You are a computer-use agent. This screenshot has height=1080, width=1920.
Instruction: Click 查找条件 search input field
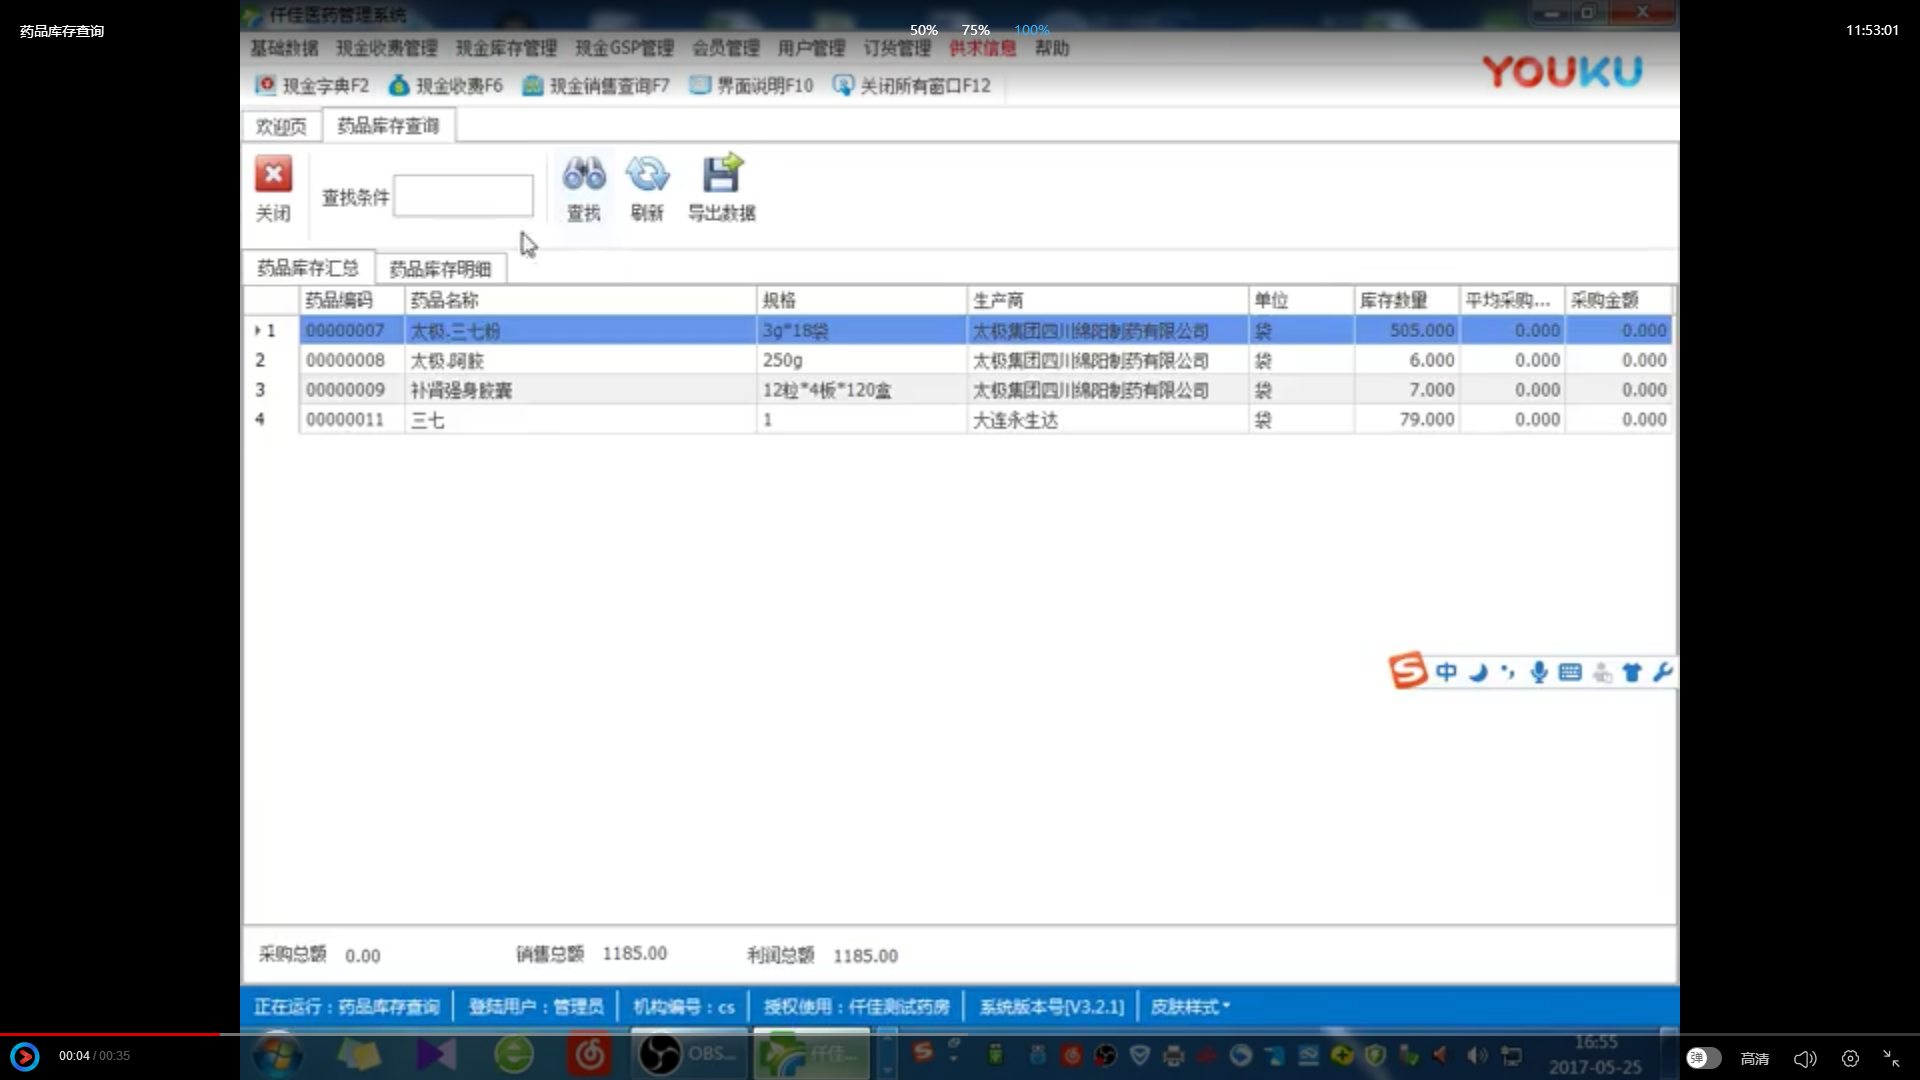(x=463, y=195)
